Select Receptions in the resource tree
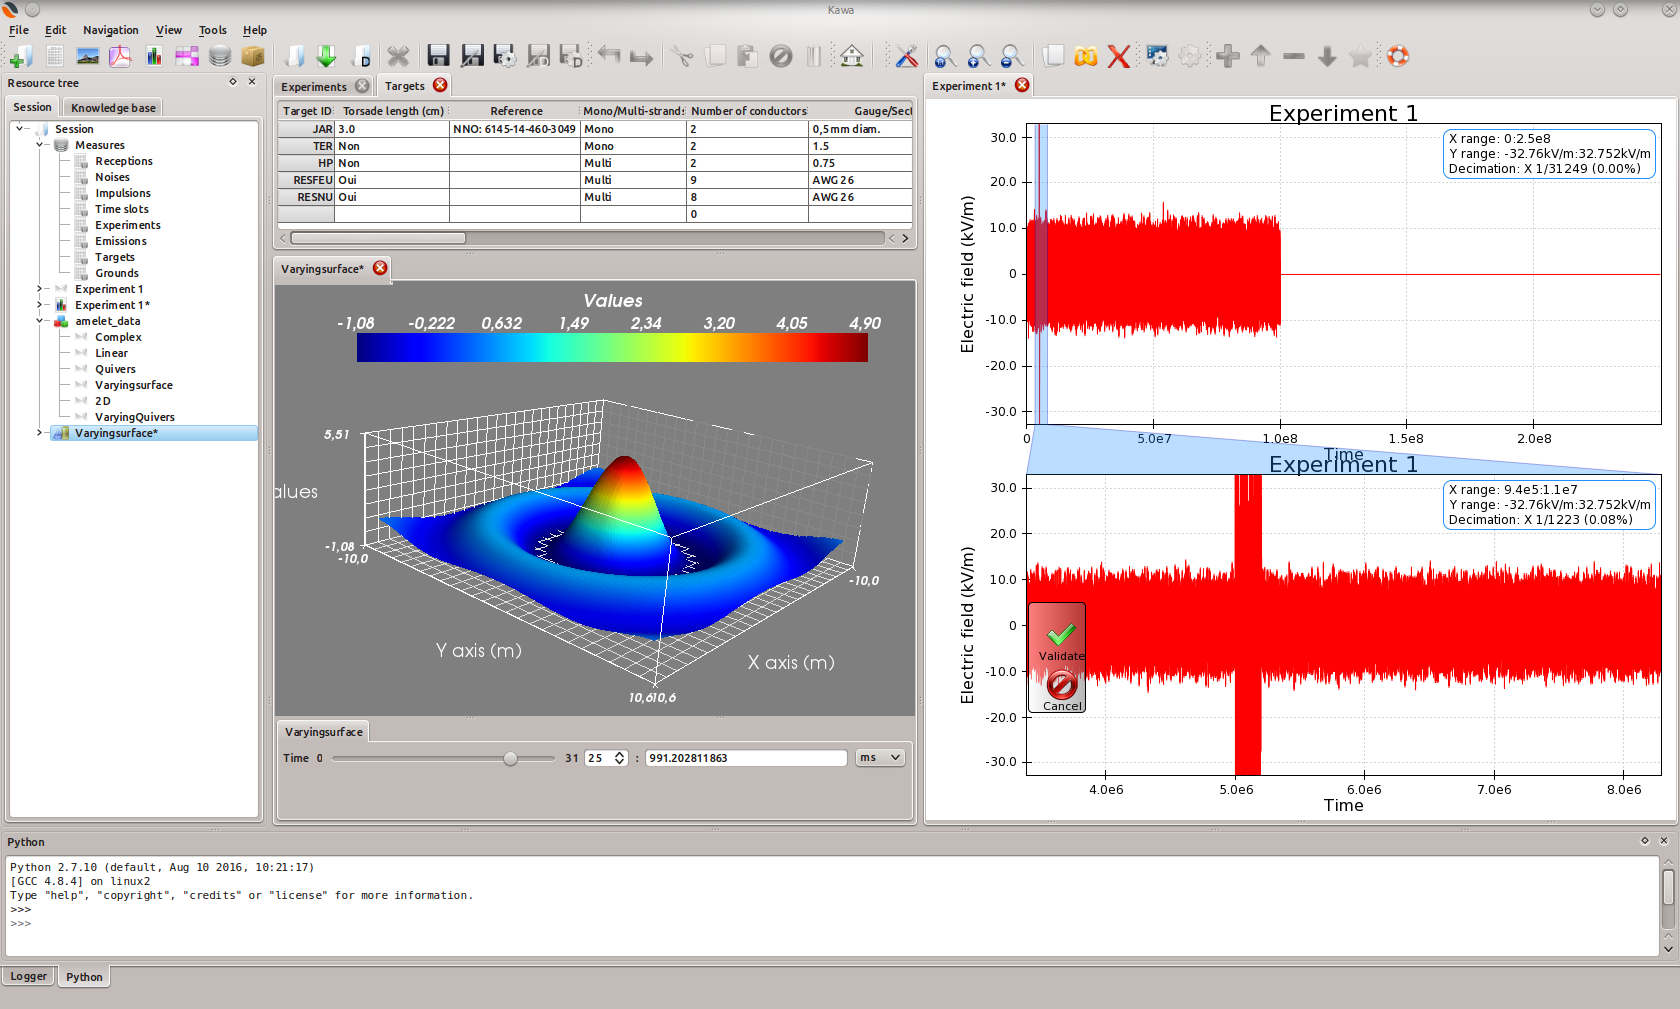 click(124, 161)
